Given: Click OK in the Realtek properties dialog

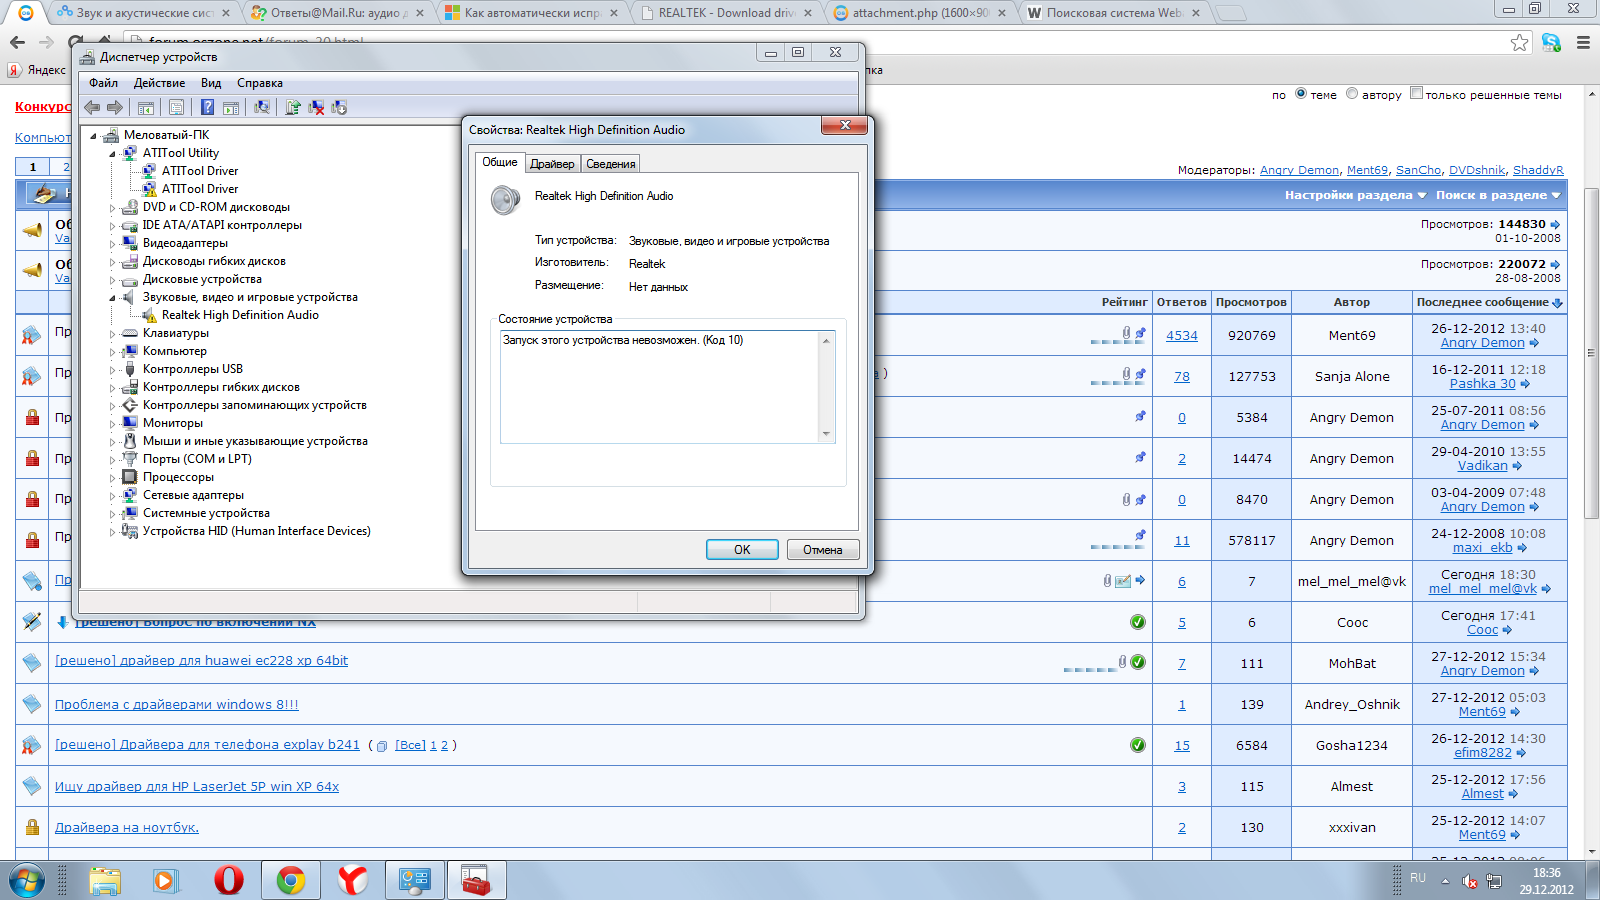Looking at the screenshot, I should coord(742,549).
